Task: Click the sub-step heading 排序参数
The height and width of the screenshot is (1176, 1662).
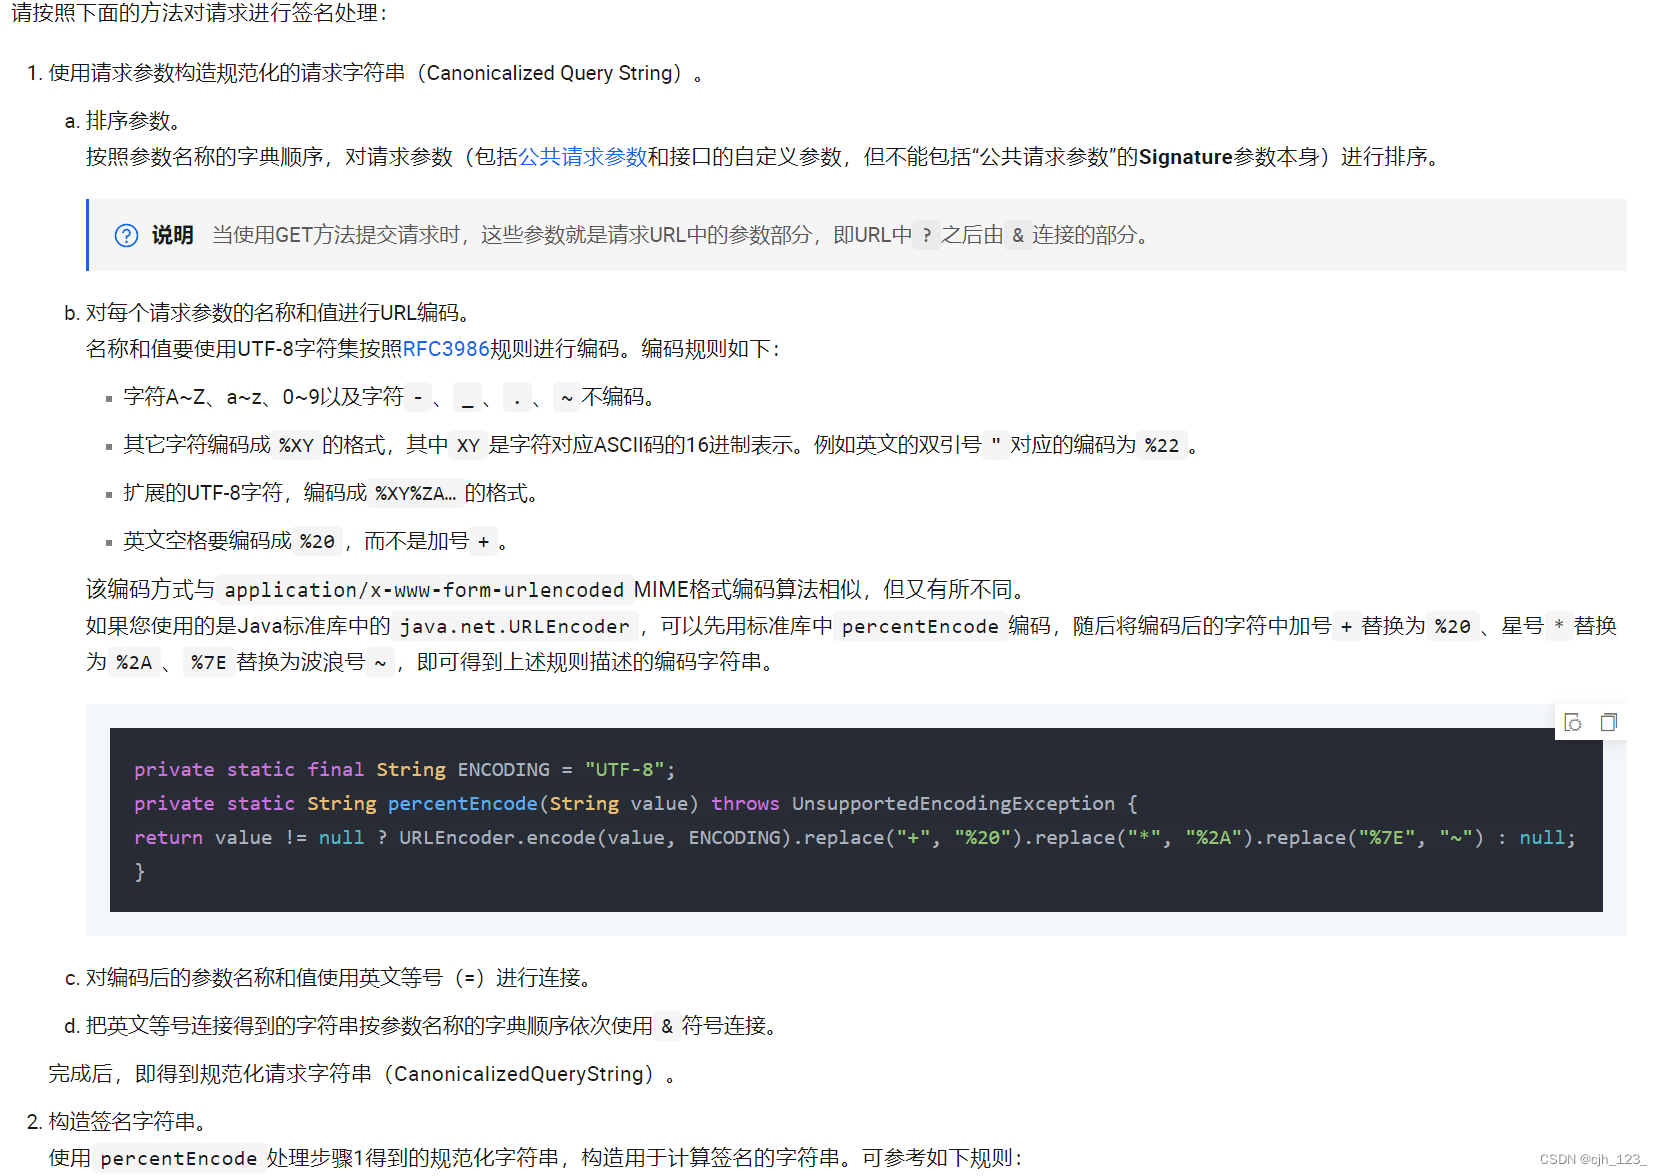Action: [x=133, y=121]
